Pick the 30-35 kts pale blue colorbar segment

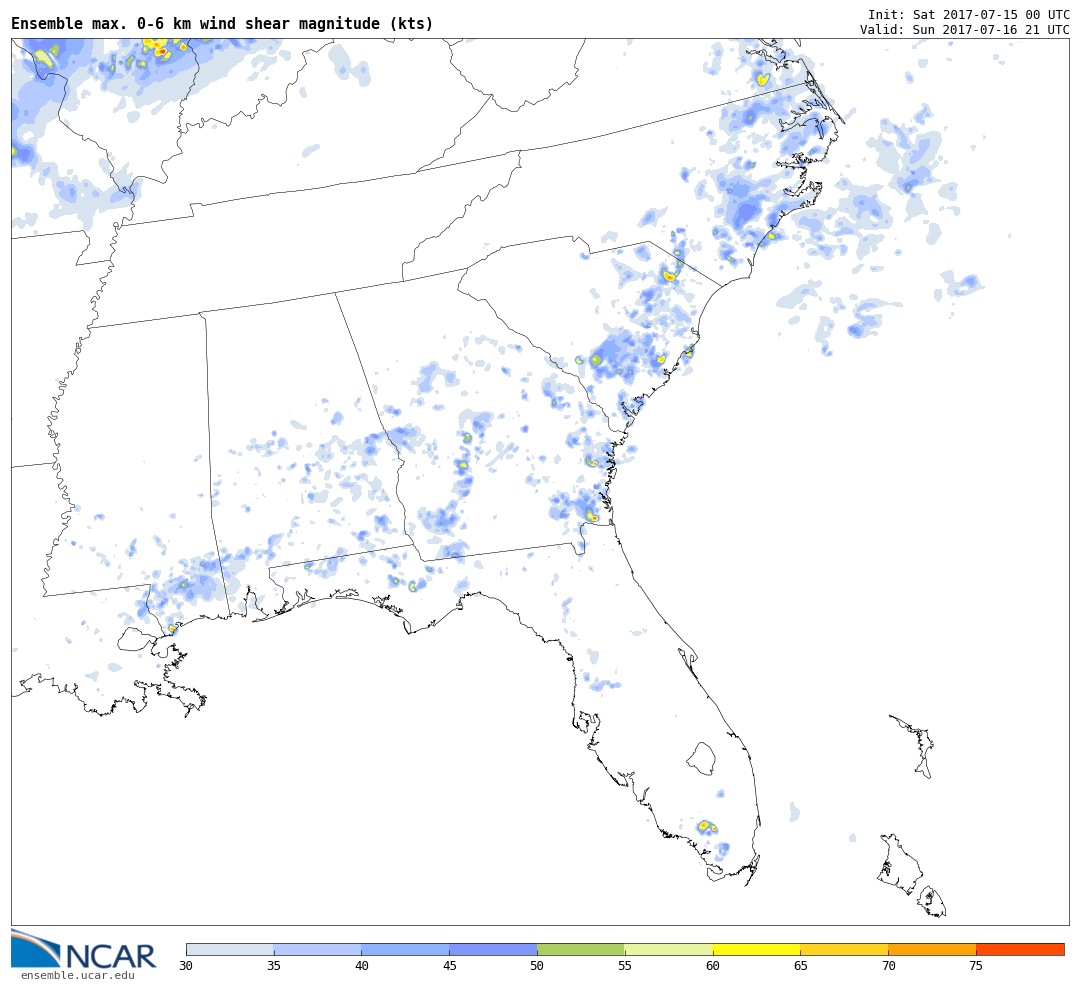pyautogui.click(x=230, y=949)
